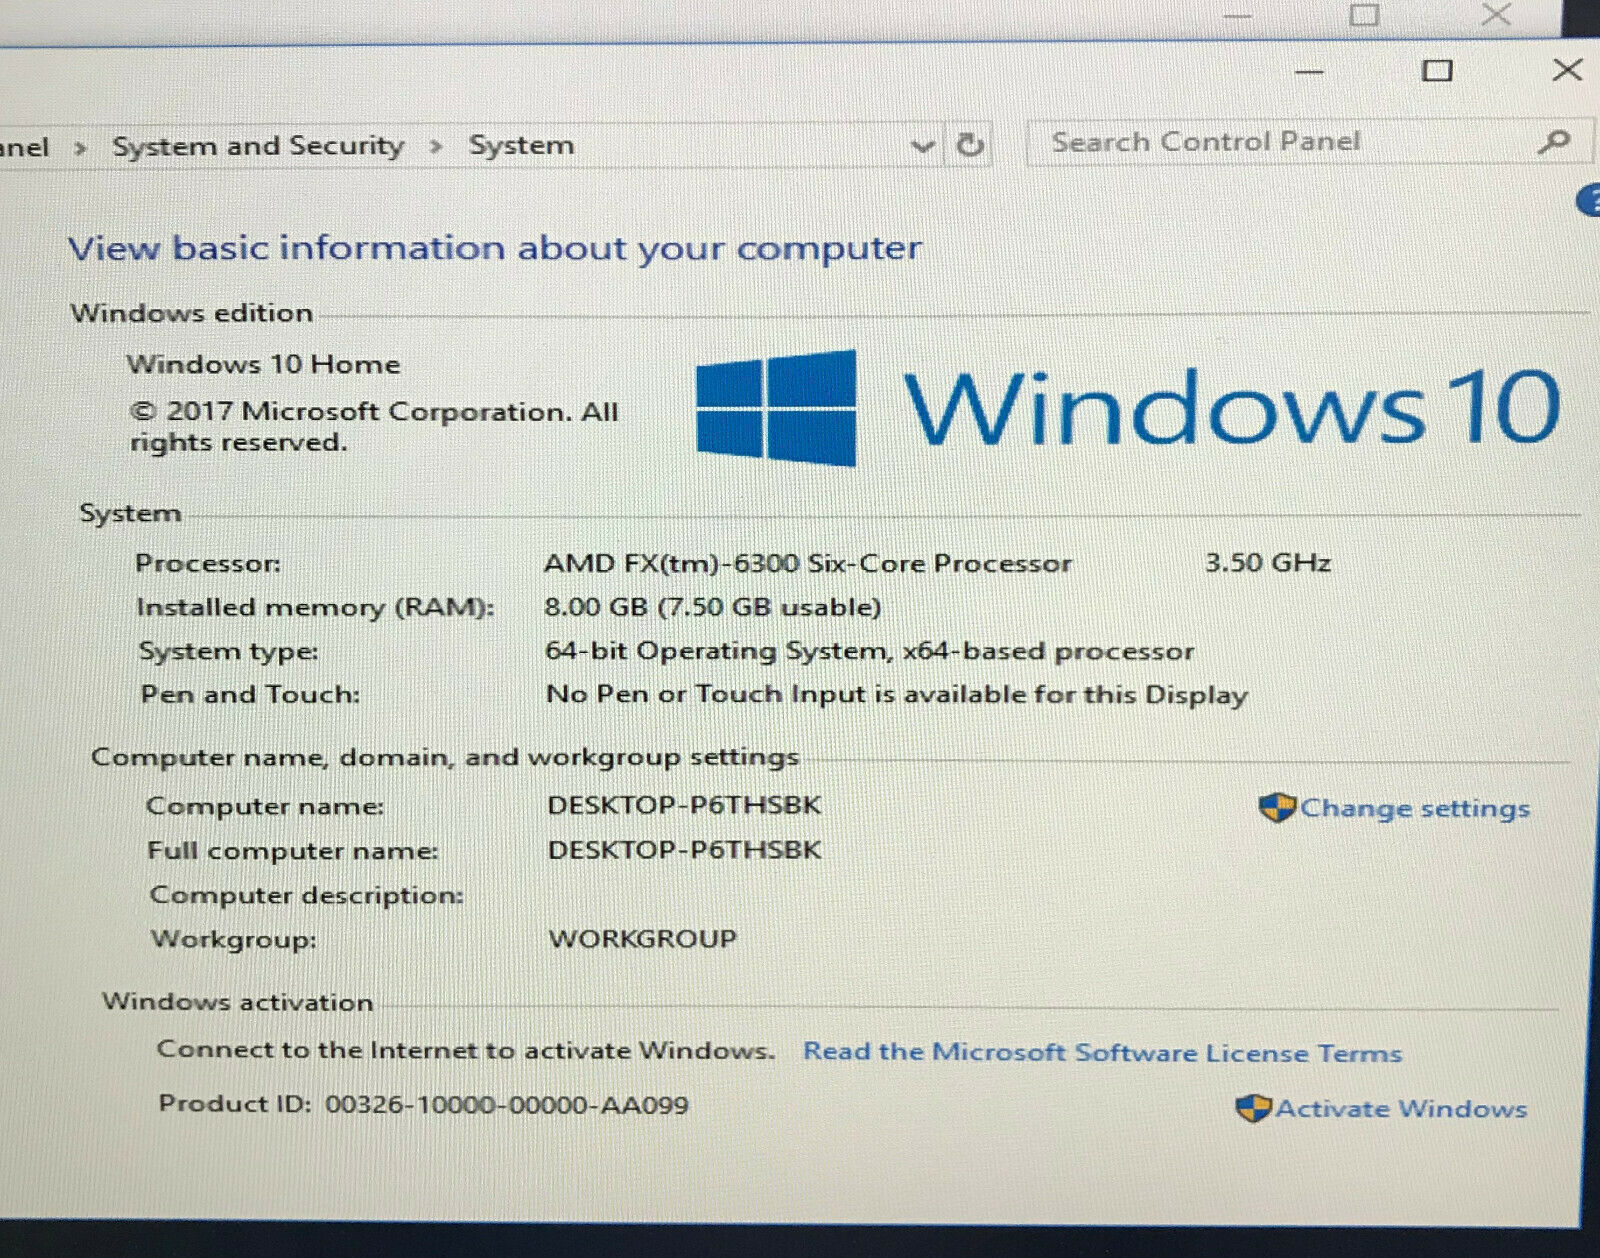The width and height of the screenshot is (1600, 1258).
Task: Click the 'Workgroup:' label
Action: click(234, 939)
